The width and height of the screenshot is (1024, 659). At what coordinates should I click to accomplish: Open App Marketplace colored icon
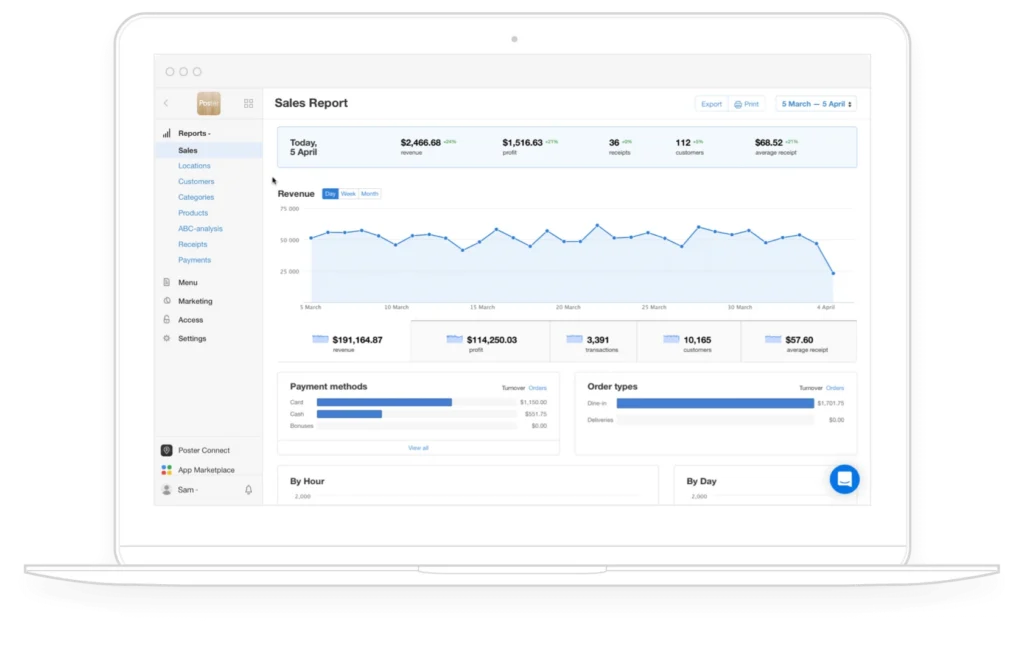pyautogui.click(x=167, y=470)
